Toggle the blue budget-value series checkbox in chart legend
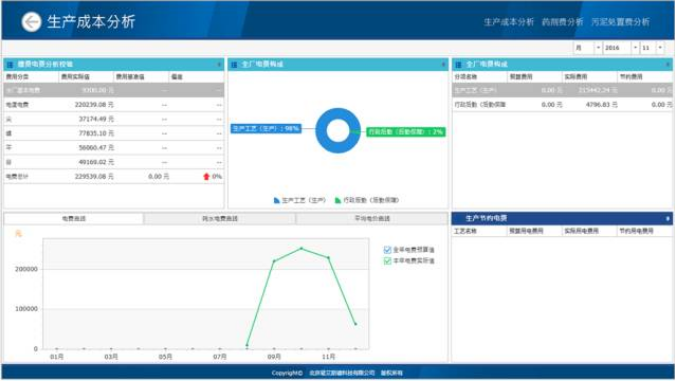675x381 pixels. (x=387, y=250)
